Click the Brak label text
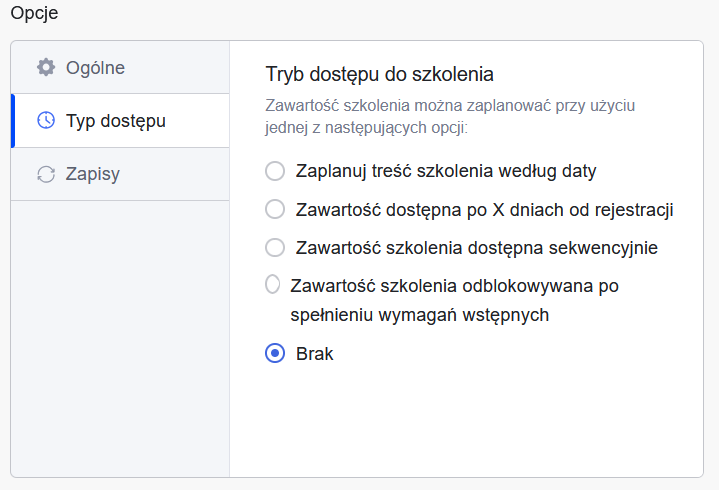The height and width of the screenshot is (490, 719). pyautogui.click(x=315, y=354)
